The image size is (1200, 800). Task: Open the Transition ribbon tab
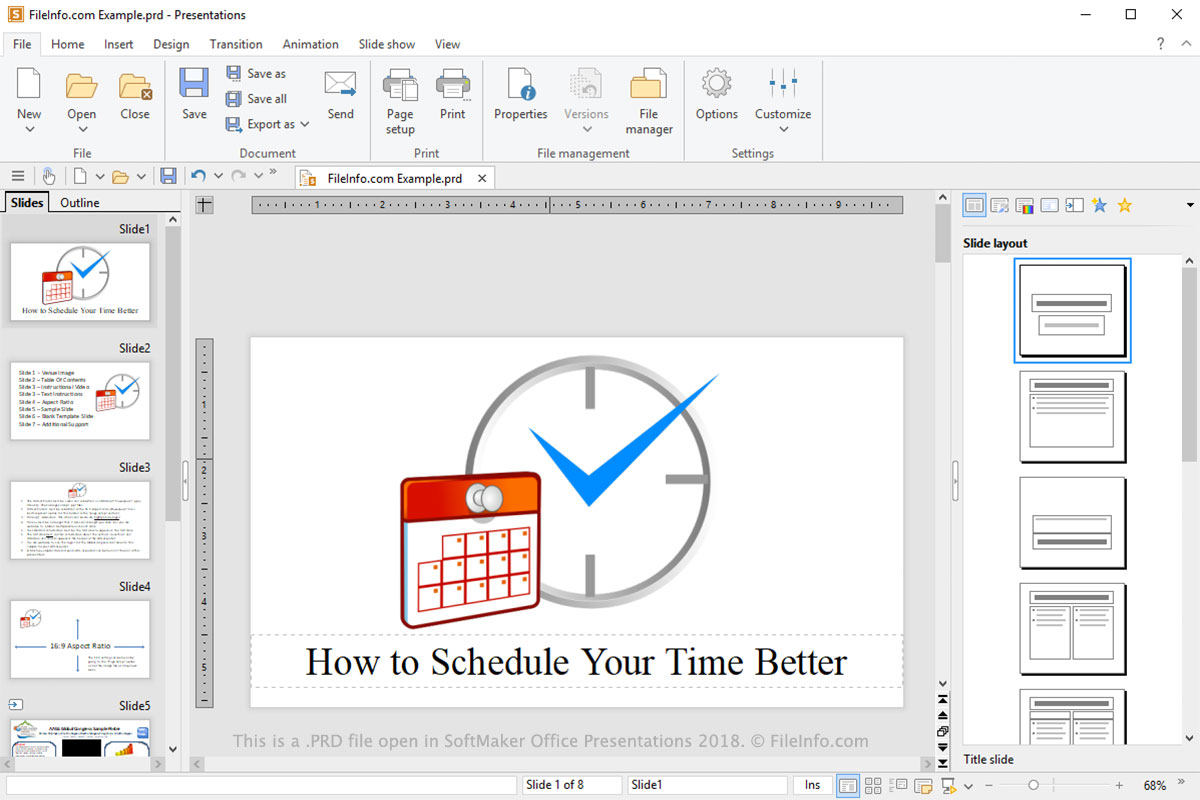pos(236,44)
